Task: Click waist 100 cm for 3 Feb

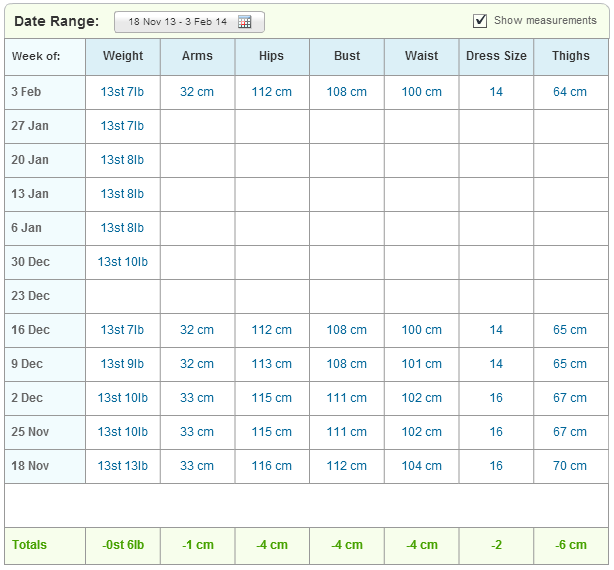Action: point(422,92)
